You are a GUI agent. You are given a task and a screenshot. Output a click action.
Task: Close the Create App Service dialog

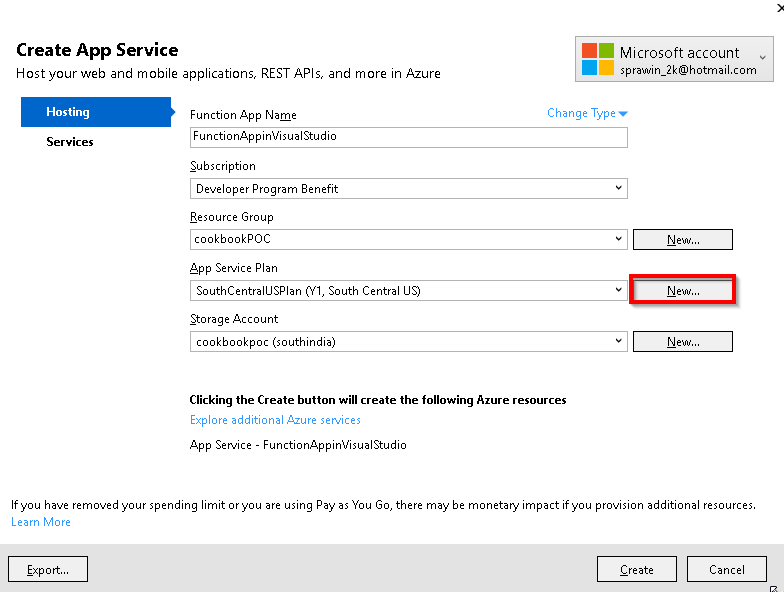point(778,6)
